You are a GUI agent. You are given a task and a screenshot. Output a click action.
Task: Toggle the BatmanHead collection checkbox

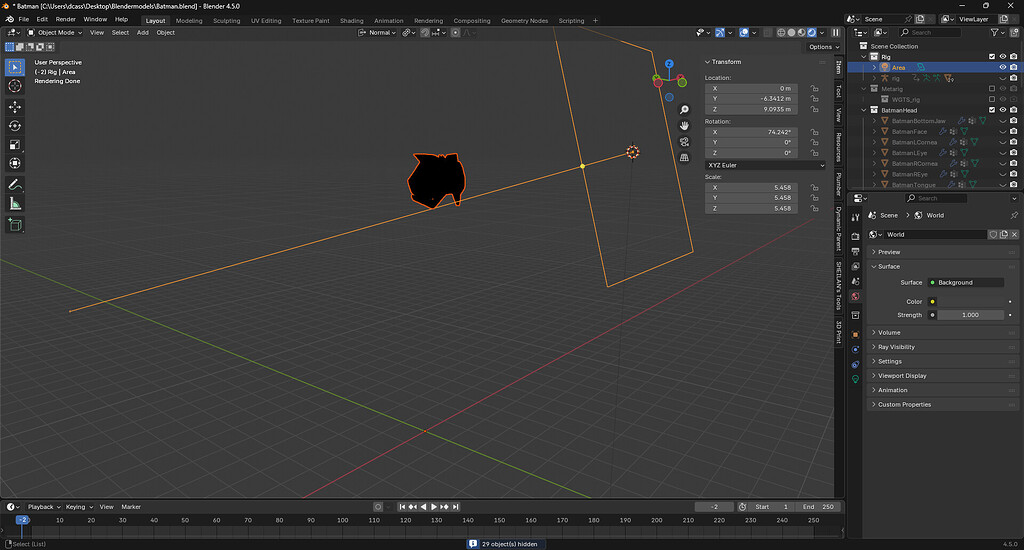click(x=992, y=110)
